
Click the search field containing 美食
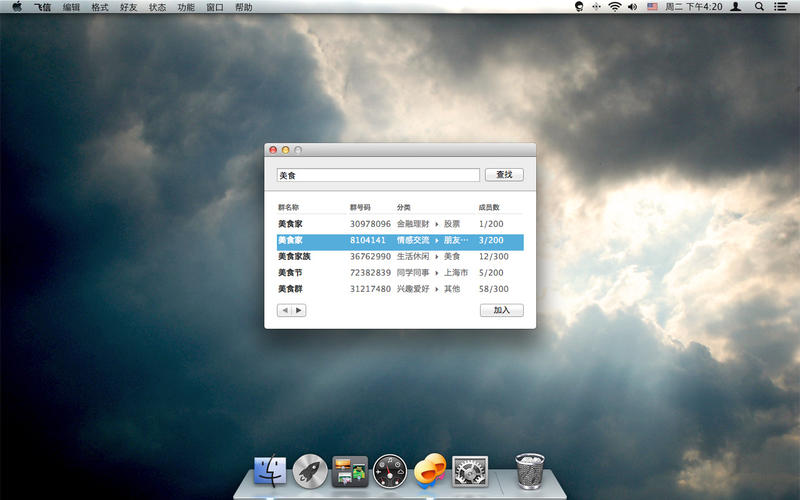378,175
